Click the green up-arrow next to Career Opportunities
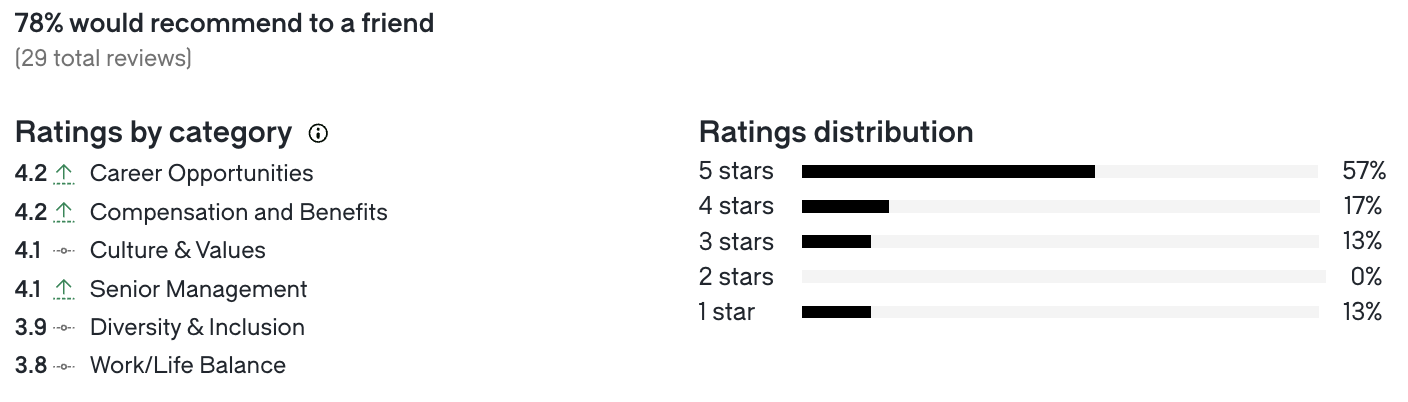Screen dimensions: 1408x402 [x=64, y=174]
